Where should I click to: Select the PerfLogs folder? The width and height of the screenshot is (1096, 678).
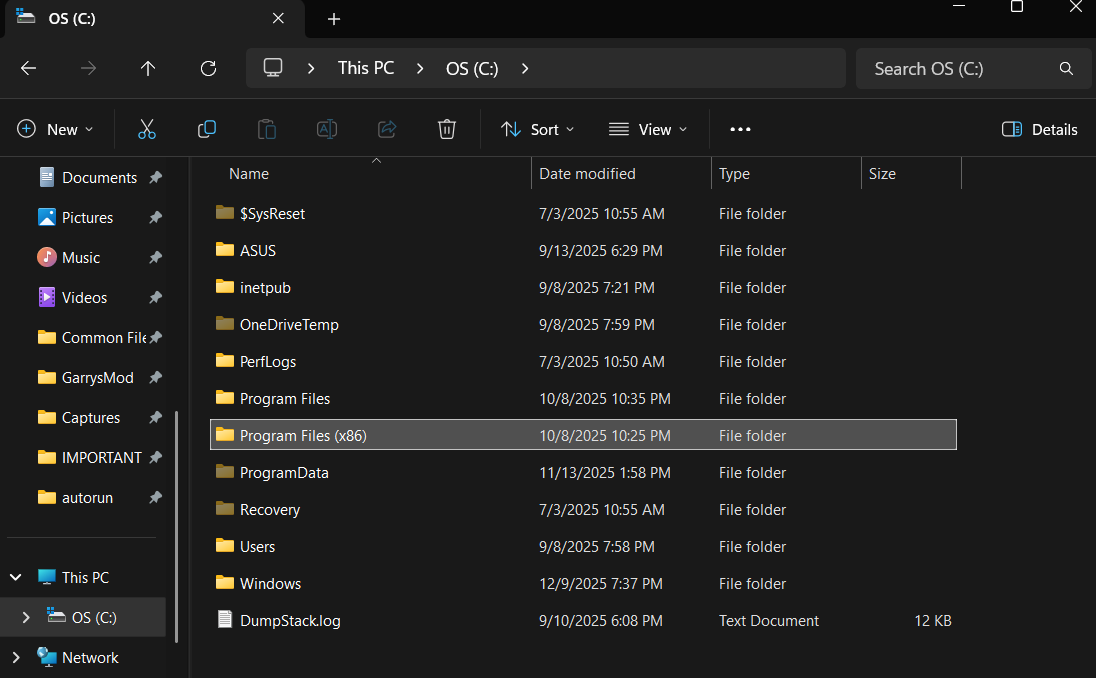pos(268,362)
